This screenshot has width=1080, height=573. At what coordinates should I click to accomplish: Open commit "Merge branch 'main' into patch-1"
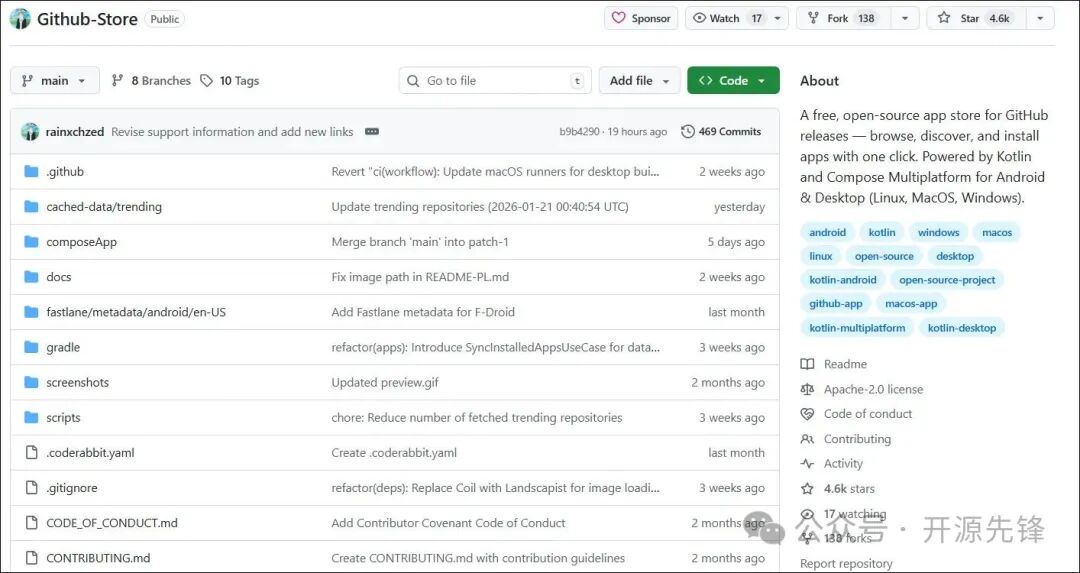[419, 242]
